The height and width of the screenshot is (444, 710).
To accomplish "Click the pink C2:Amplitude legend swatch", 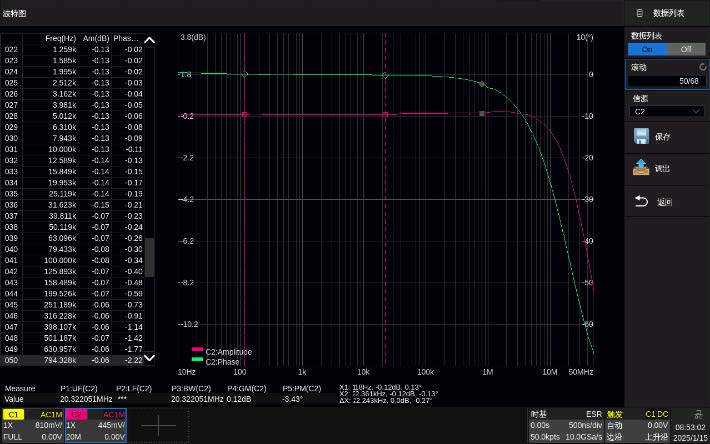I will [197, 349].
